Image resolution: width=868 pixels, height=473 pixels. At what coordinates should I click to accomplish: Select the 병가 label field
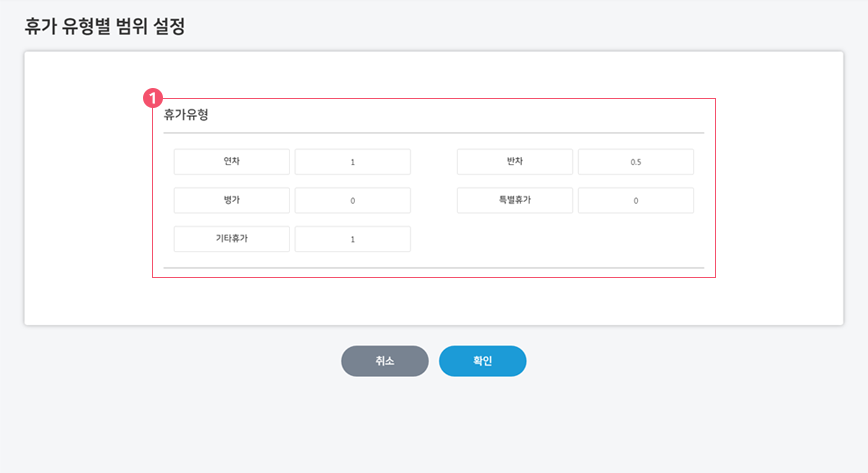click(x=231, y=200)
